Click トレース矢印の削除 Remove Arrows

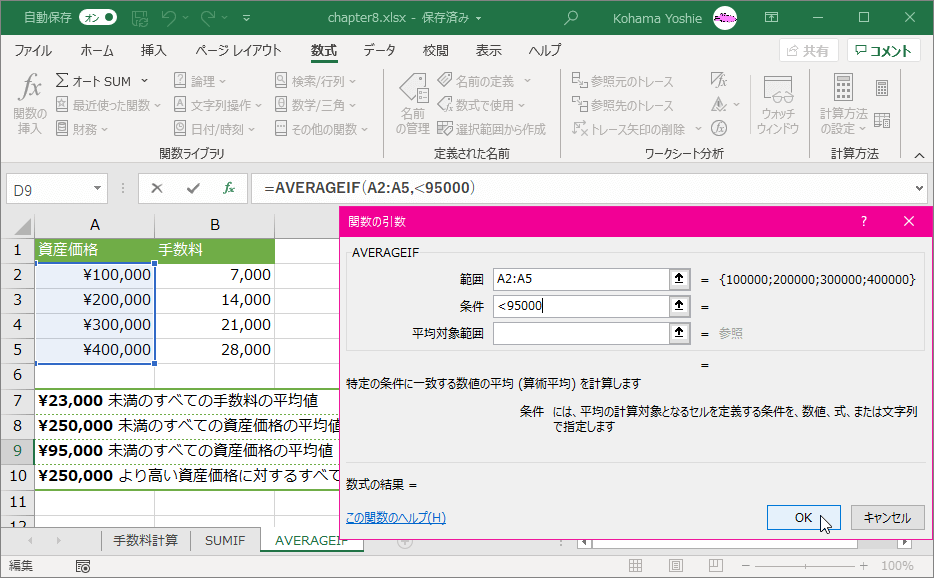coord(629,129)
